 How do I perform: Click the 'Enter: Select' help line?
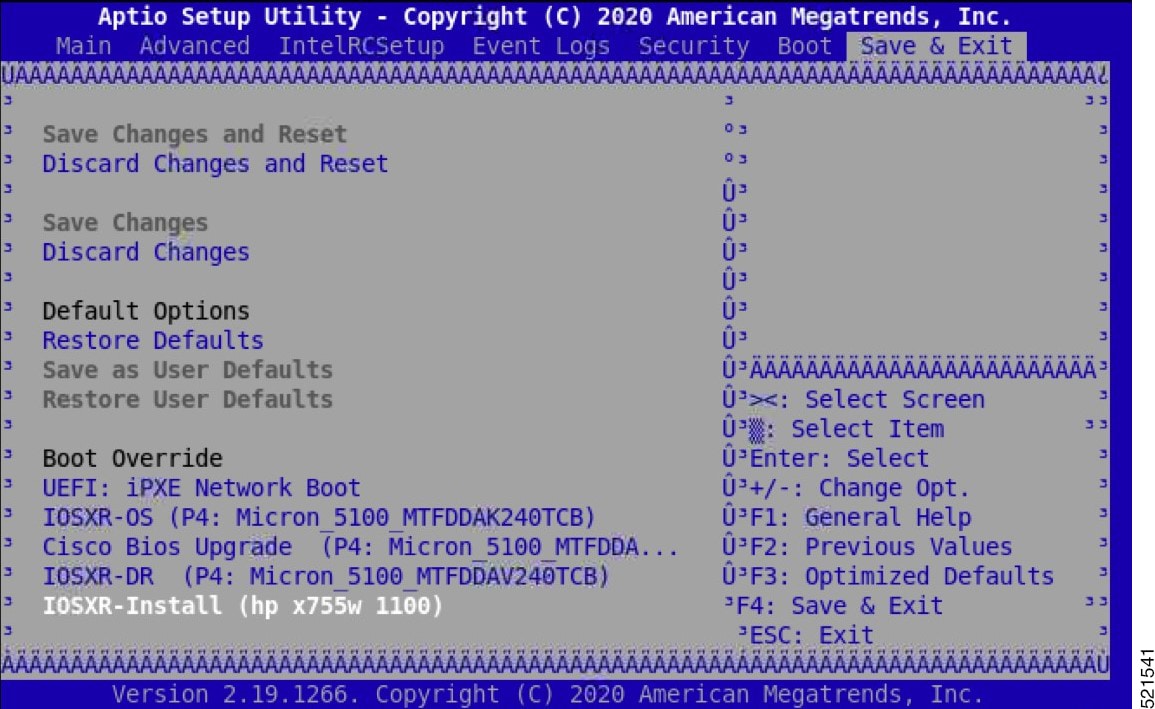(839, 458)
